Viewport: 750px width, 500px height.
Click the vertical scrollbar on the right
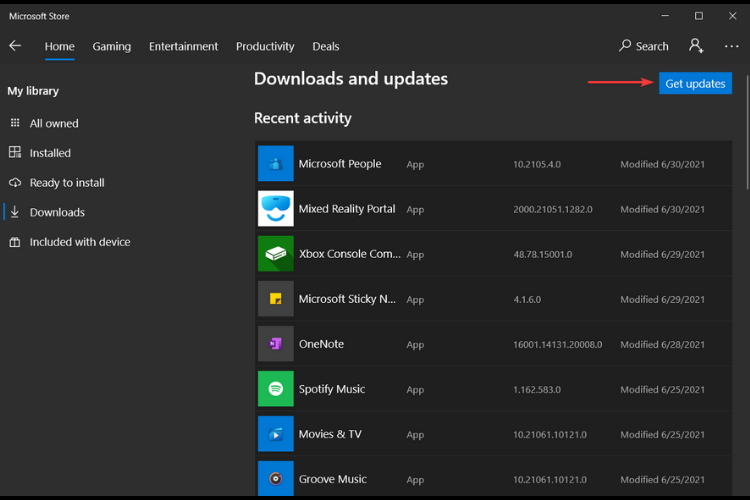point(746,130)
